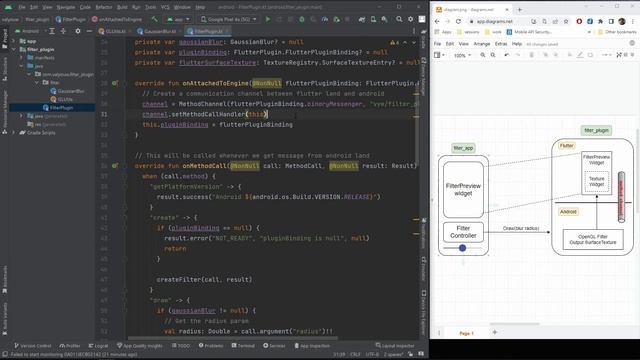Select the Page 1 tab in diagrams.net

(466, 333)
